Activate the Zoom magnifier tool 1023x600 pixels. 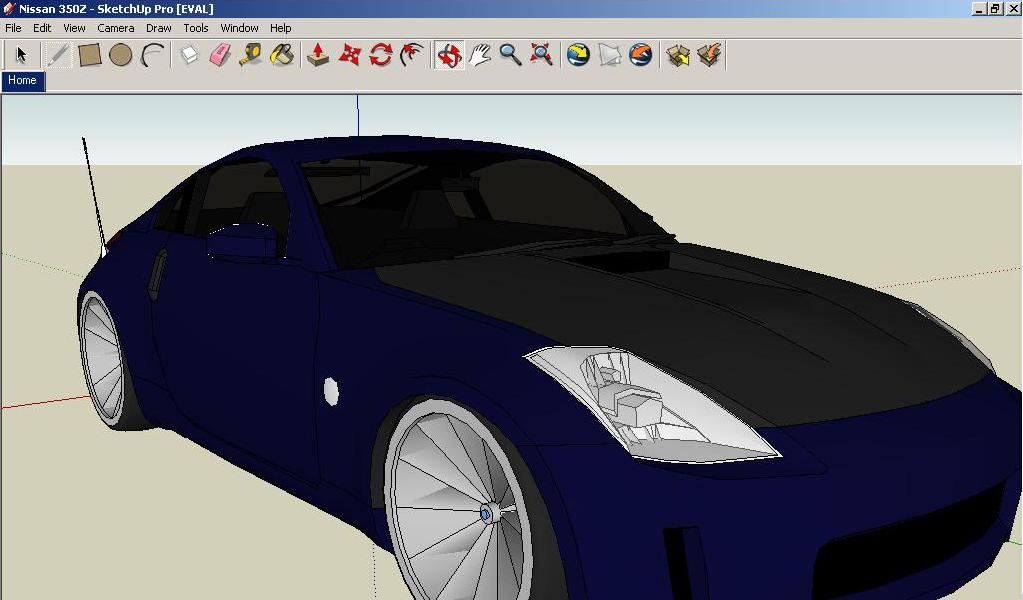[x=511, y=55]
